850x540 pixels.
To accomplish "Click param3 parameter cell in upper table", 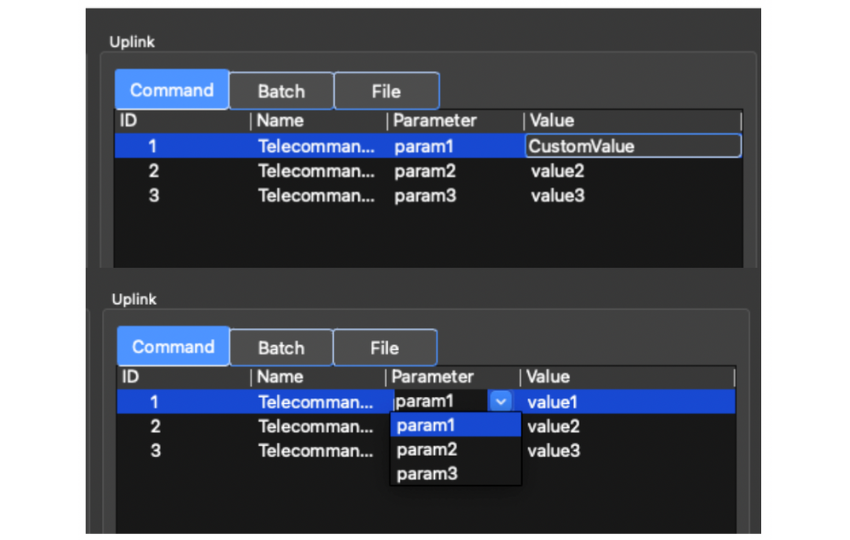I will [425, 196].
